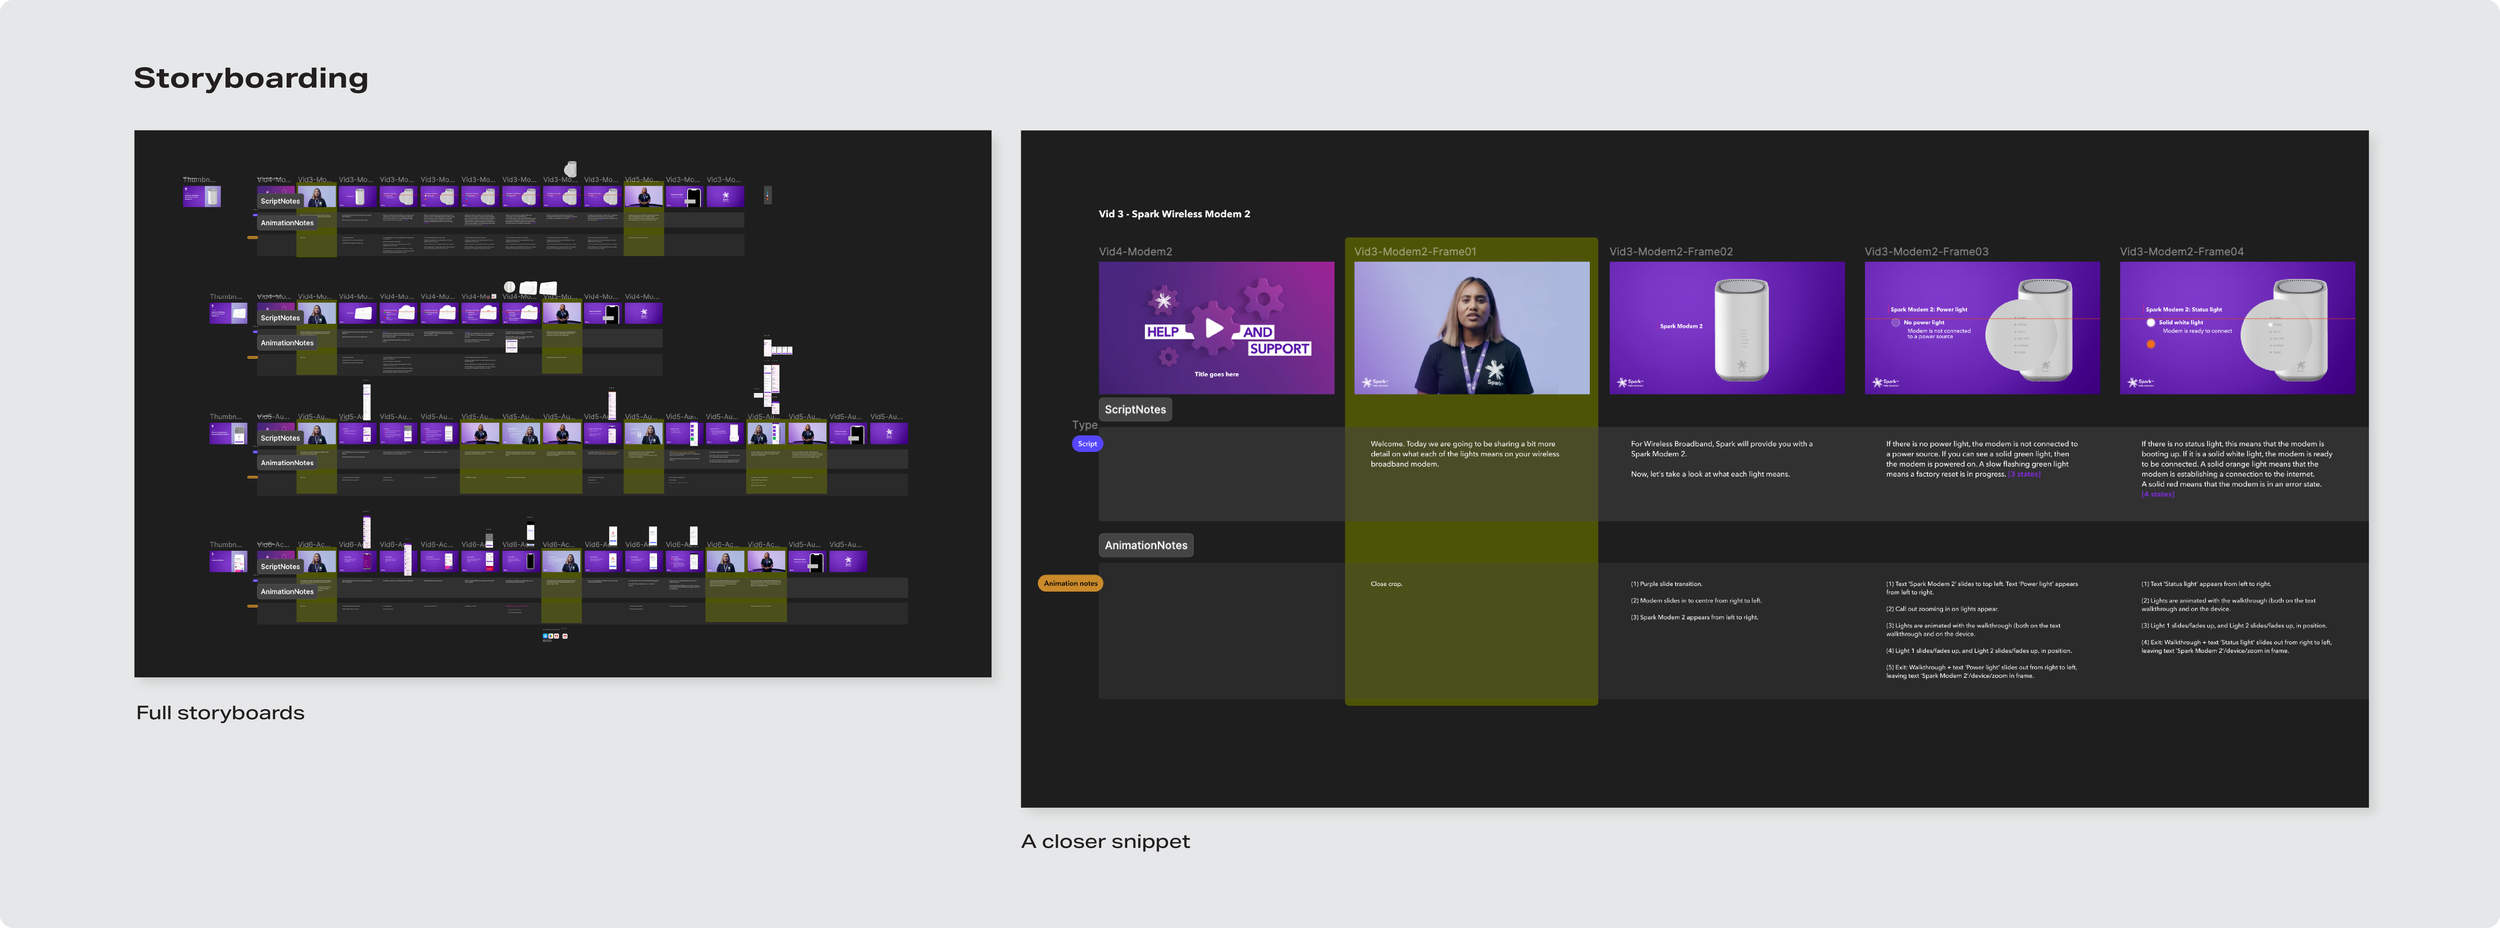Click script text starting 'If there is no status light'
Image resolution: width=2500 pixels, height=928 pixels.
(x=2237, y=468)
